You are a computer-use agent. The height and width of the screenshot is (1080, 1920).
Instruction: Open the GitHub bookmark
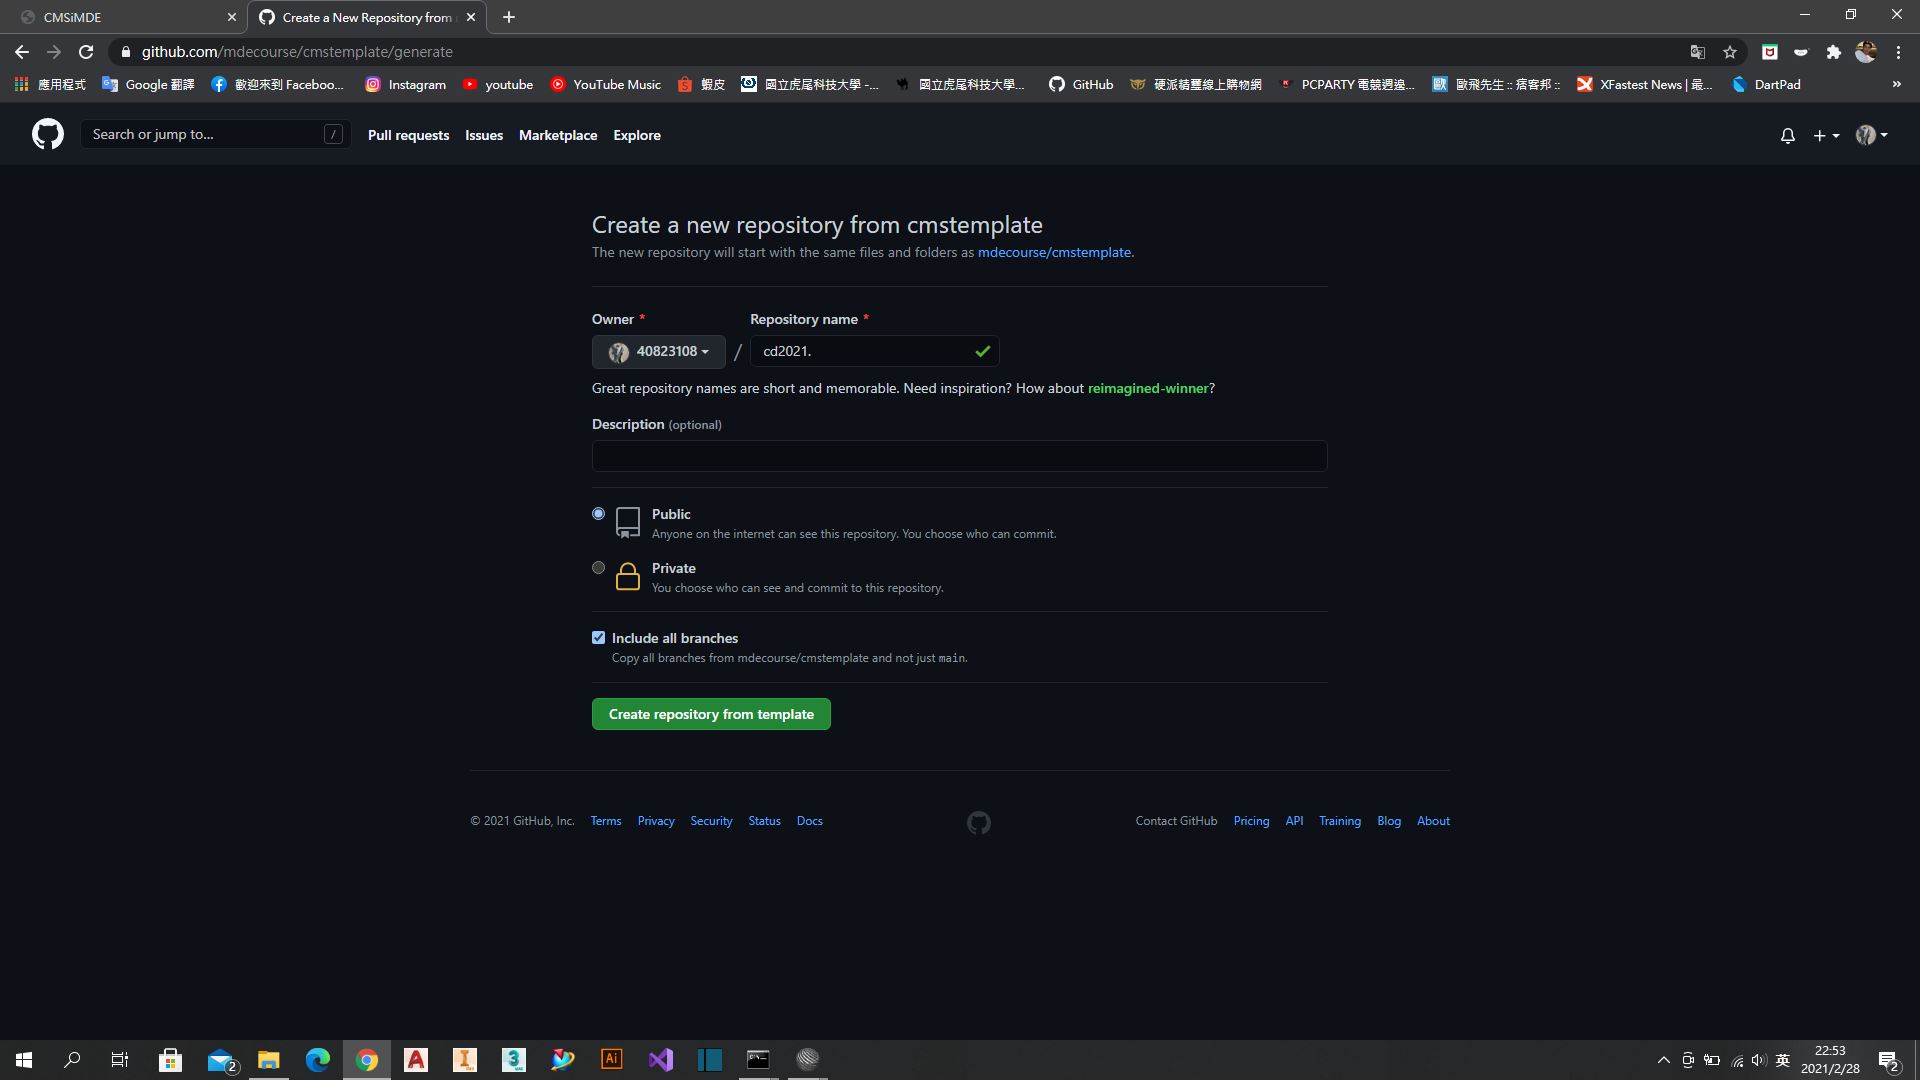pyautogui.click(x=1080, y=85)
